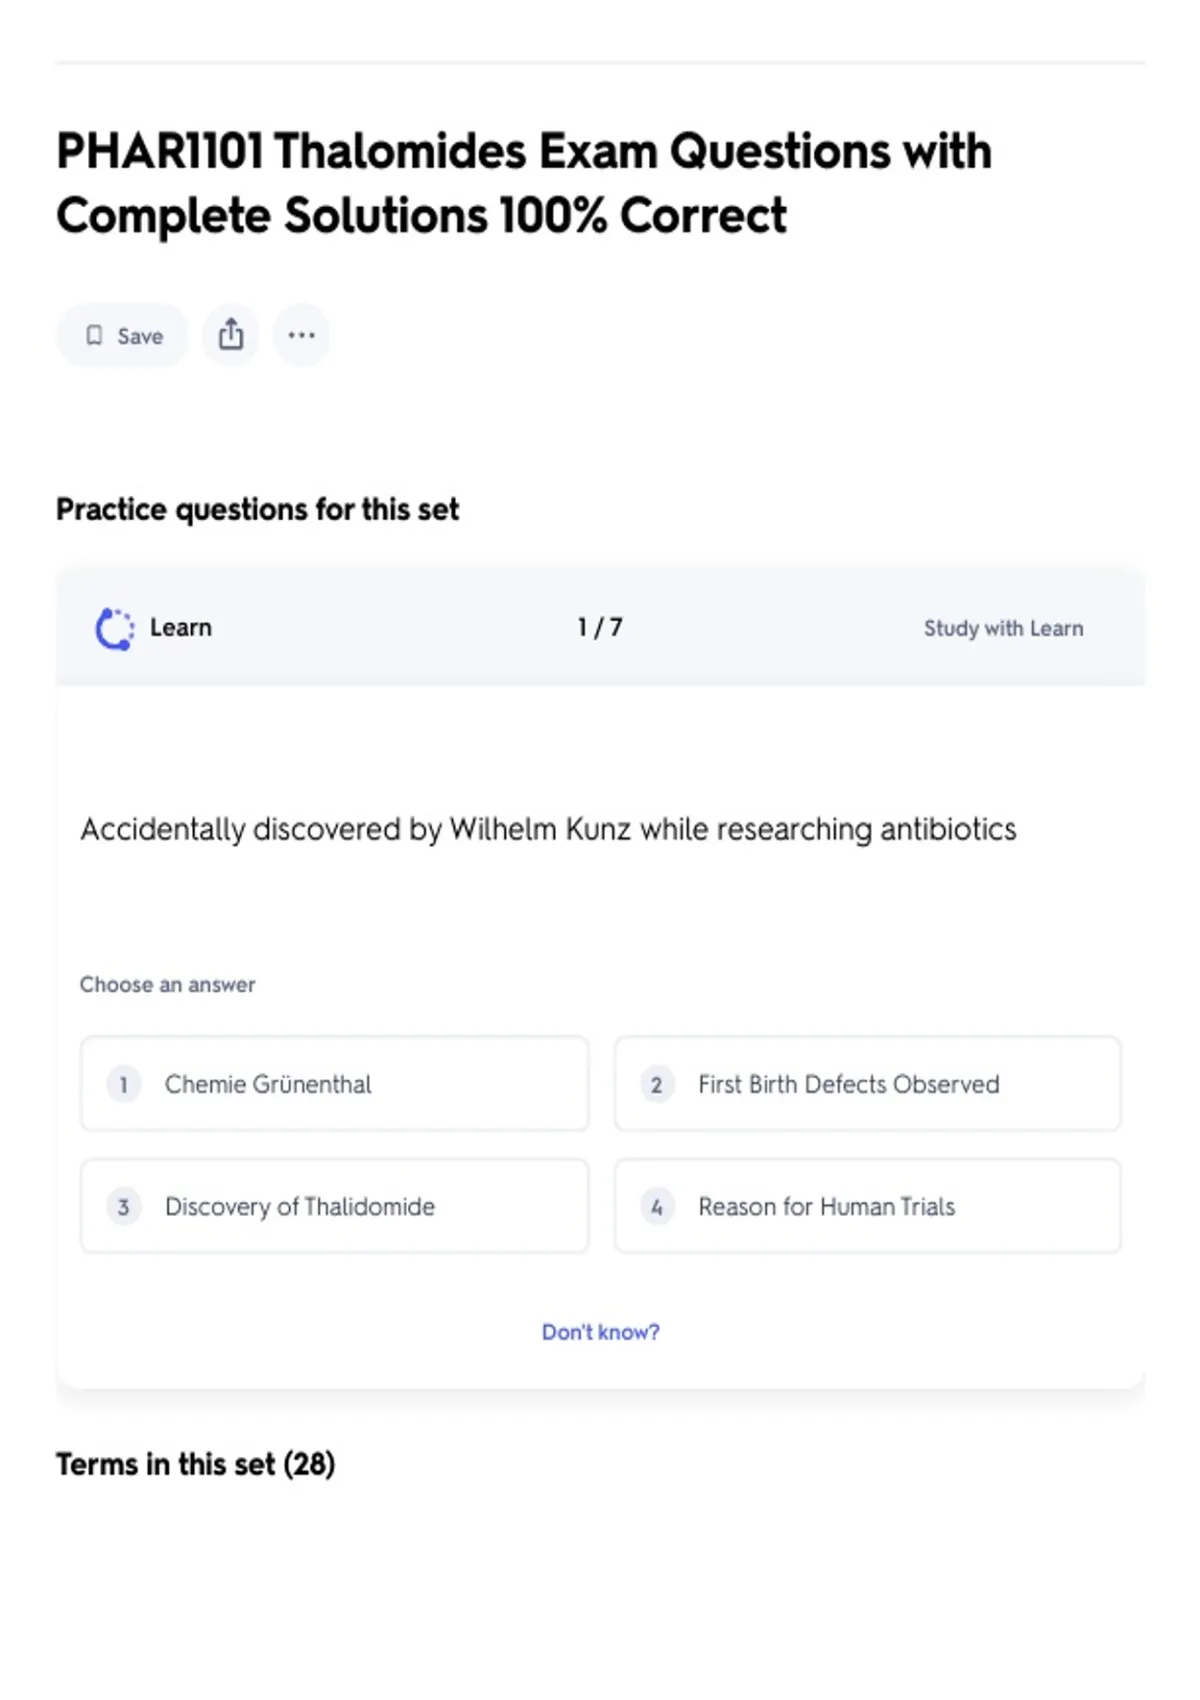The width and height of the screenshot is (1200, 1700).
Task: Open Study with Learn link
Action: 1003,628
